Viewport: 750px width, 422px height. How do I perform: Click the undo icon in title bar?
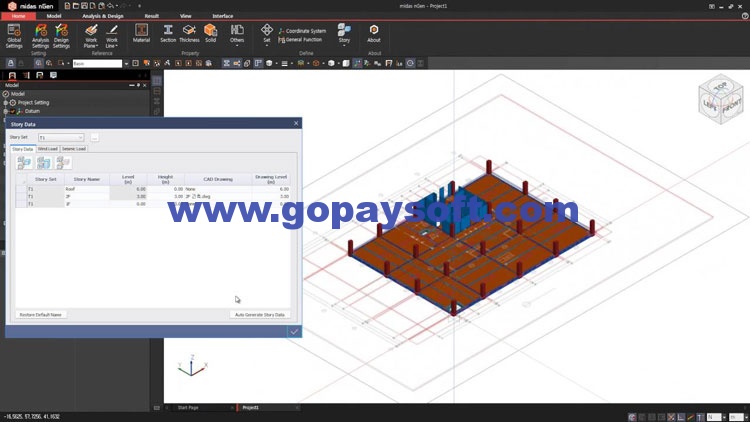[110, 6]
